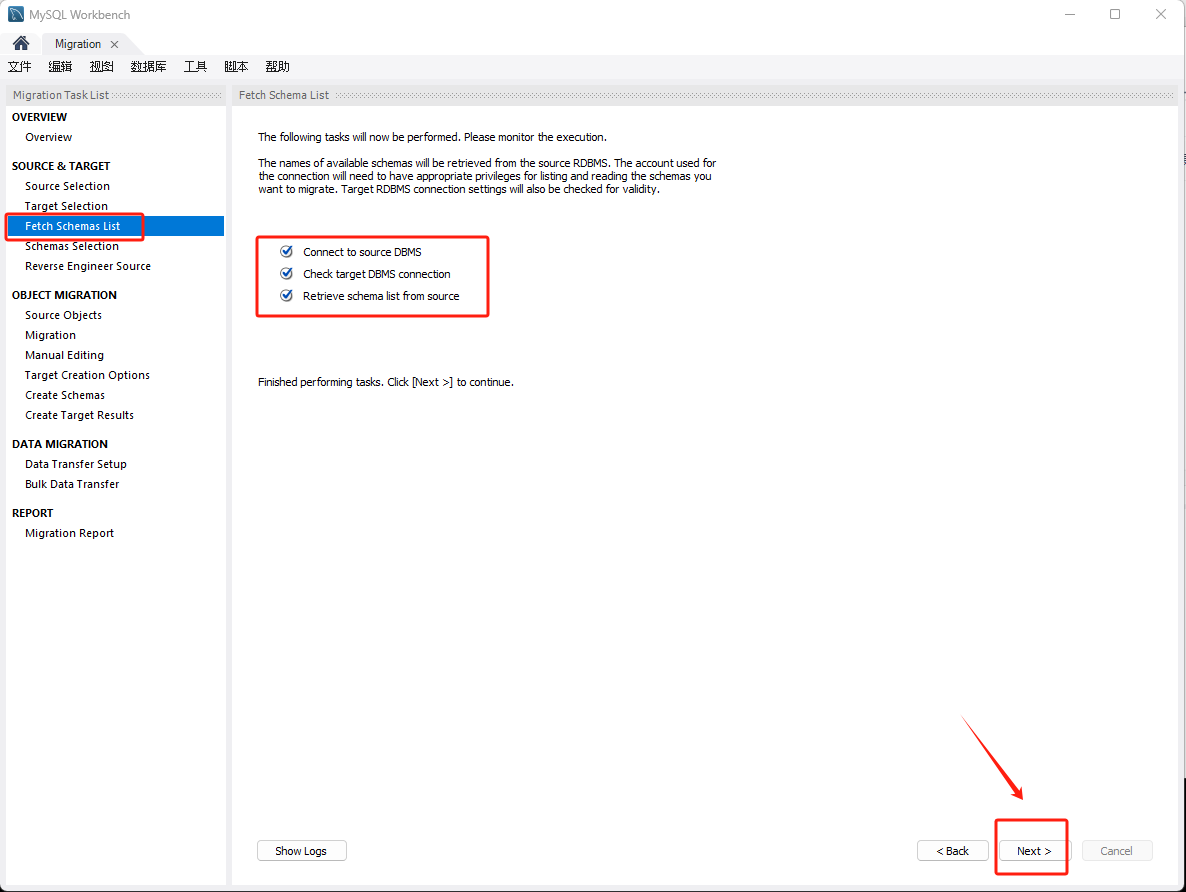Click the REPORT section heading
This screenshot has height=892, width=1186.
[x=33, y=513]
